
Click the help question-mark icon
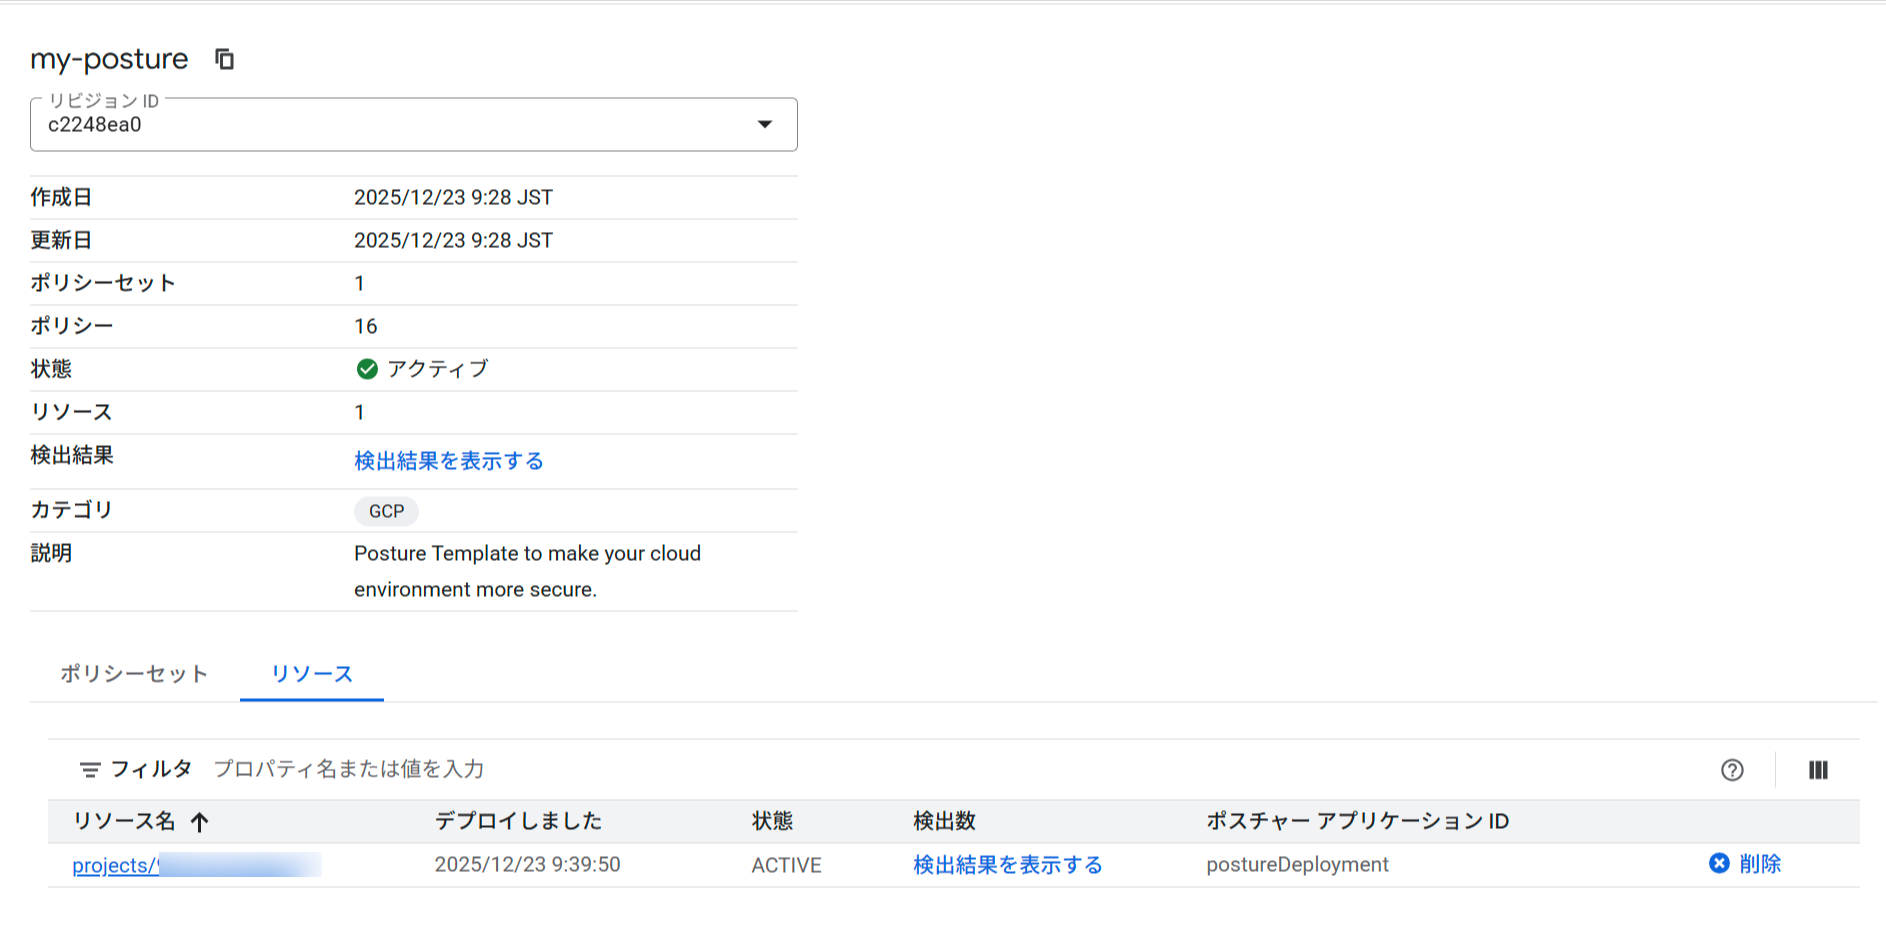1731,770
